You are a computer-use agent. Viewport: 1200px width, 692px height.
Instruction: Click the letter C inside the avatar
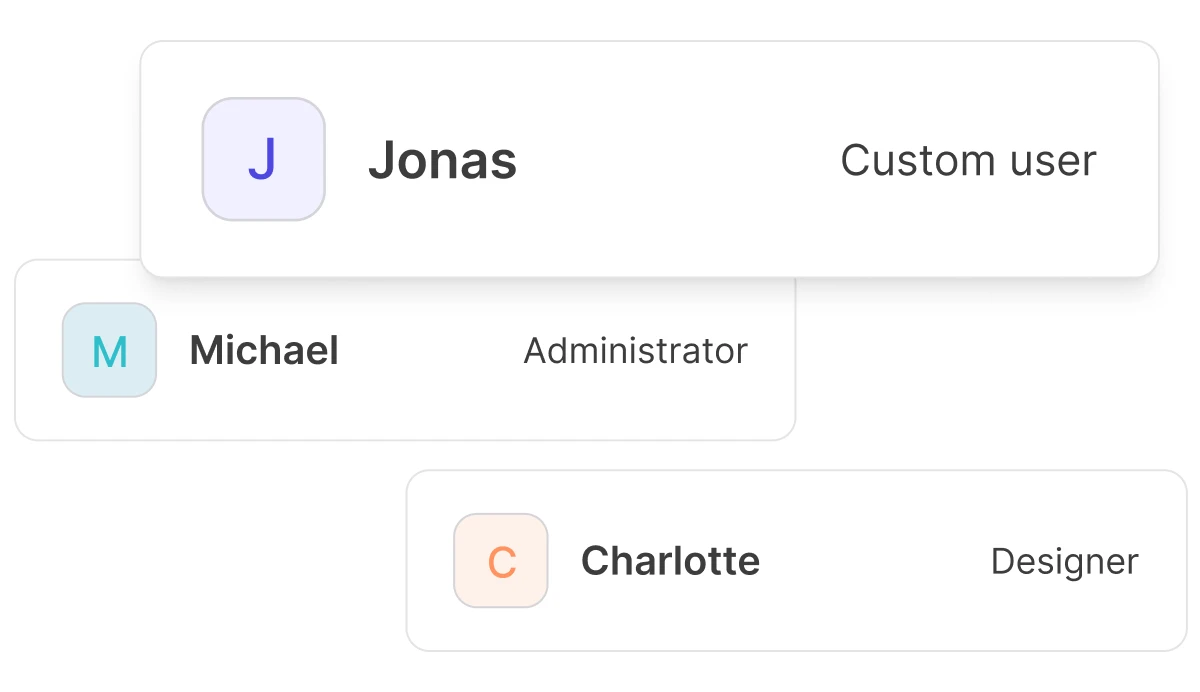coord(501,563)
